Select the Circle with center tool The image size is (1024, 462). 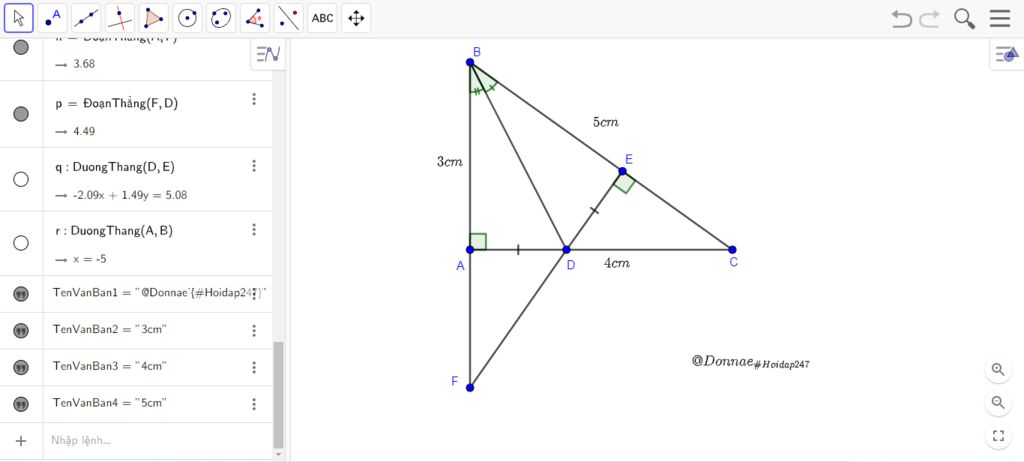(188, 18)
